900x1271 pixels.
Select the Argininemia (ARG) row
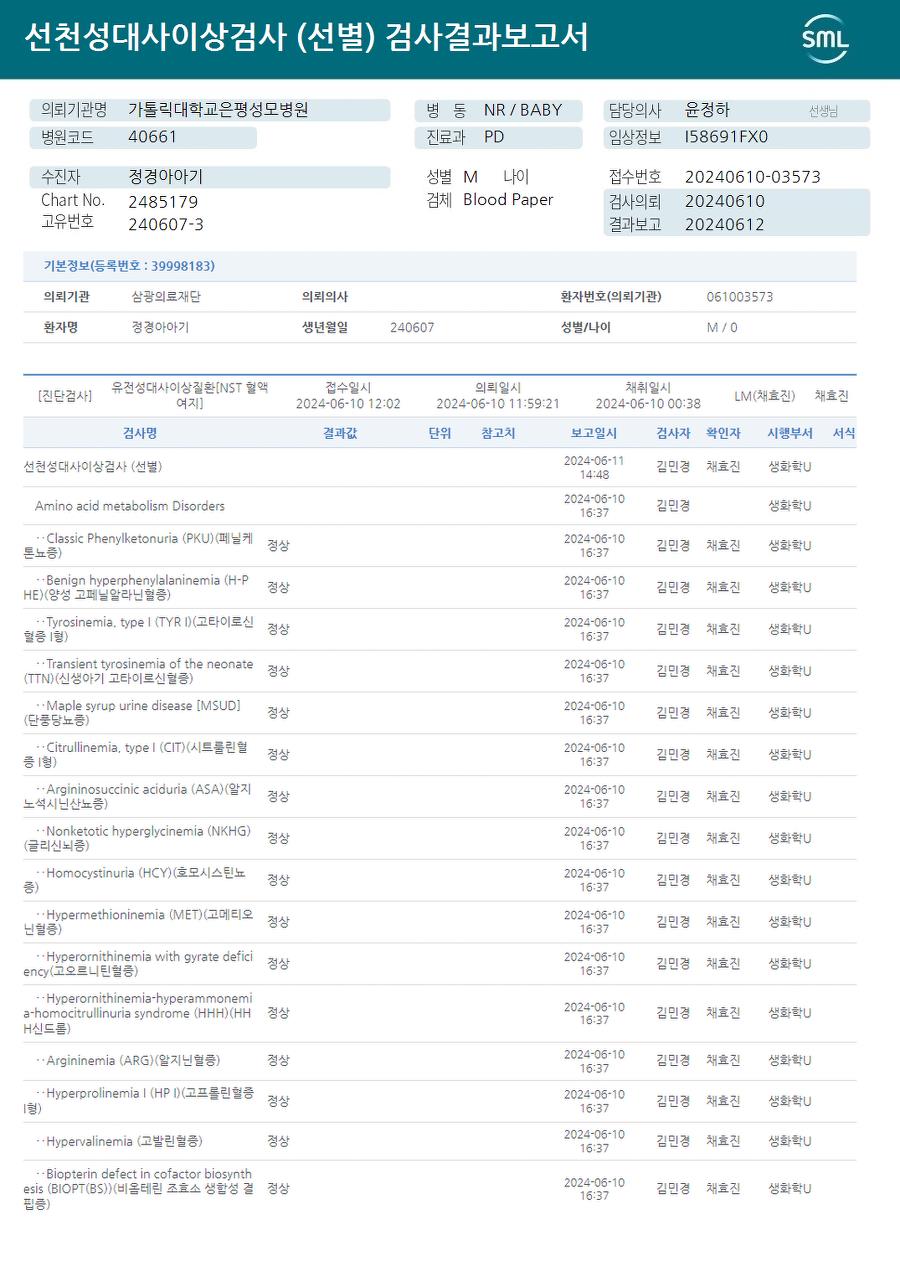pos(440,1061)
